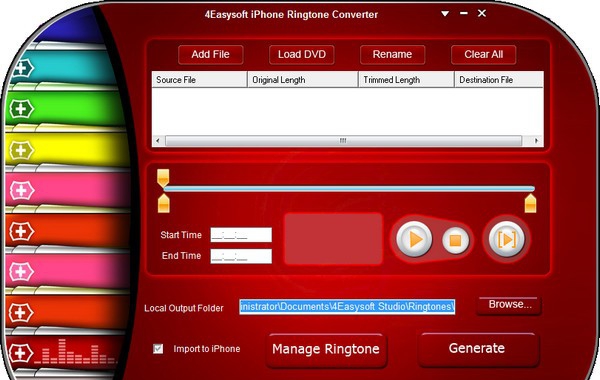Open the dropdown triangle menu in title bar
600x380 pixels.
coord(445,14)
